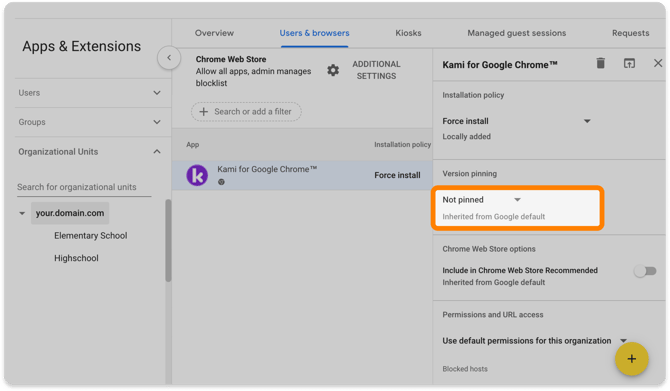The width and height of the screenshot is (670, 391).
Task: Open Use default permissions dropdown
Action: pyautogui.click(x=534, y=341)
